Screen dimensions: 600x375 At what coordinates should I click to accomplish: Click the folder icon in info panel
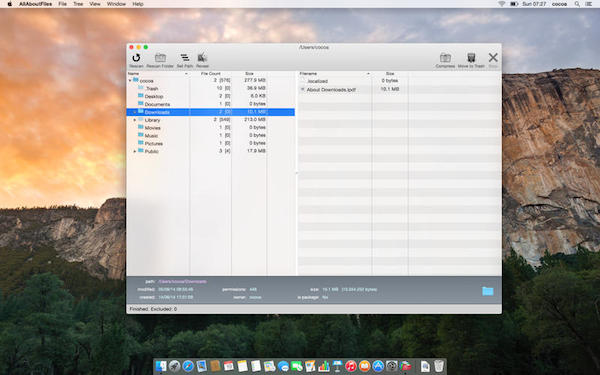pos(488,291)
